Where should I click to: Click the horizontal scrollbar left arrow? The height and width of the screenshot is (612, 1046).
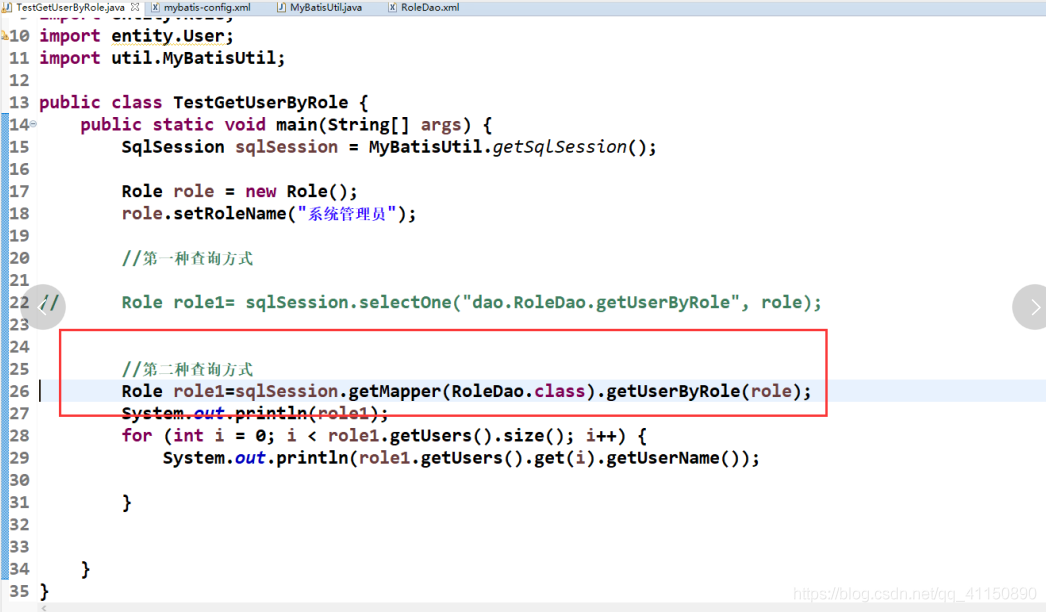coord(43,606)
